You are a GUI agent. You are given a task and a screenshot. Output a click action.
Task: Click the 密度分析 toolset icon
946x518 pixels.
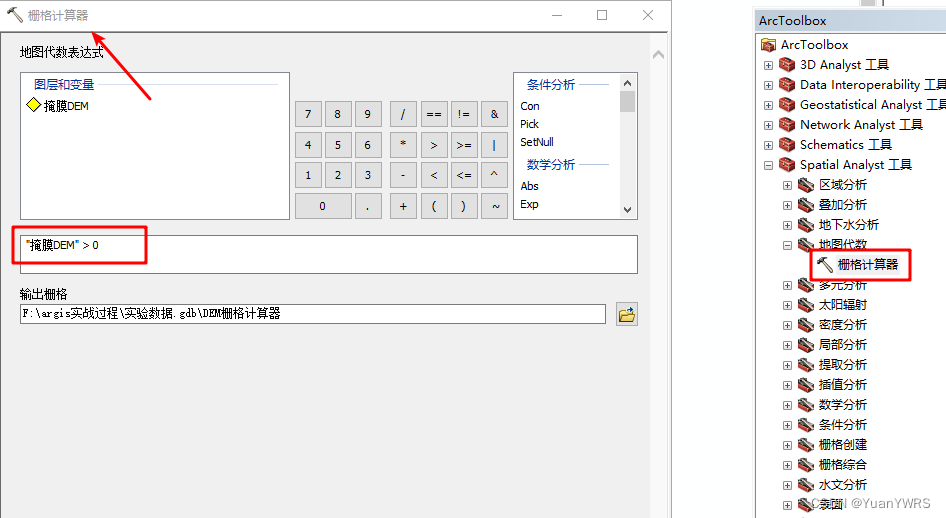(806, 324)
